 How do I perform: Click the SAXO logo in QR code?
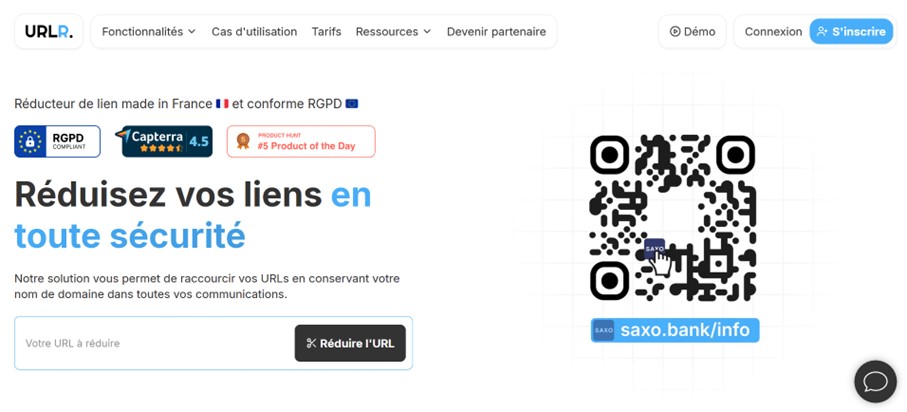tap(654, 249)
